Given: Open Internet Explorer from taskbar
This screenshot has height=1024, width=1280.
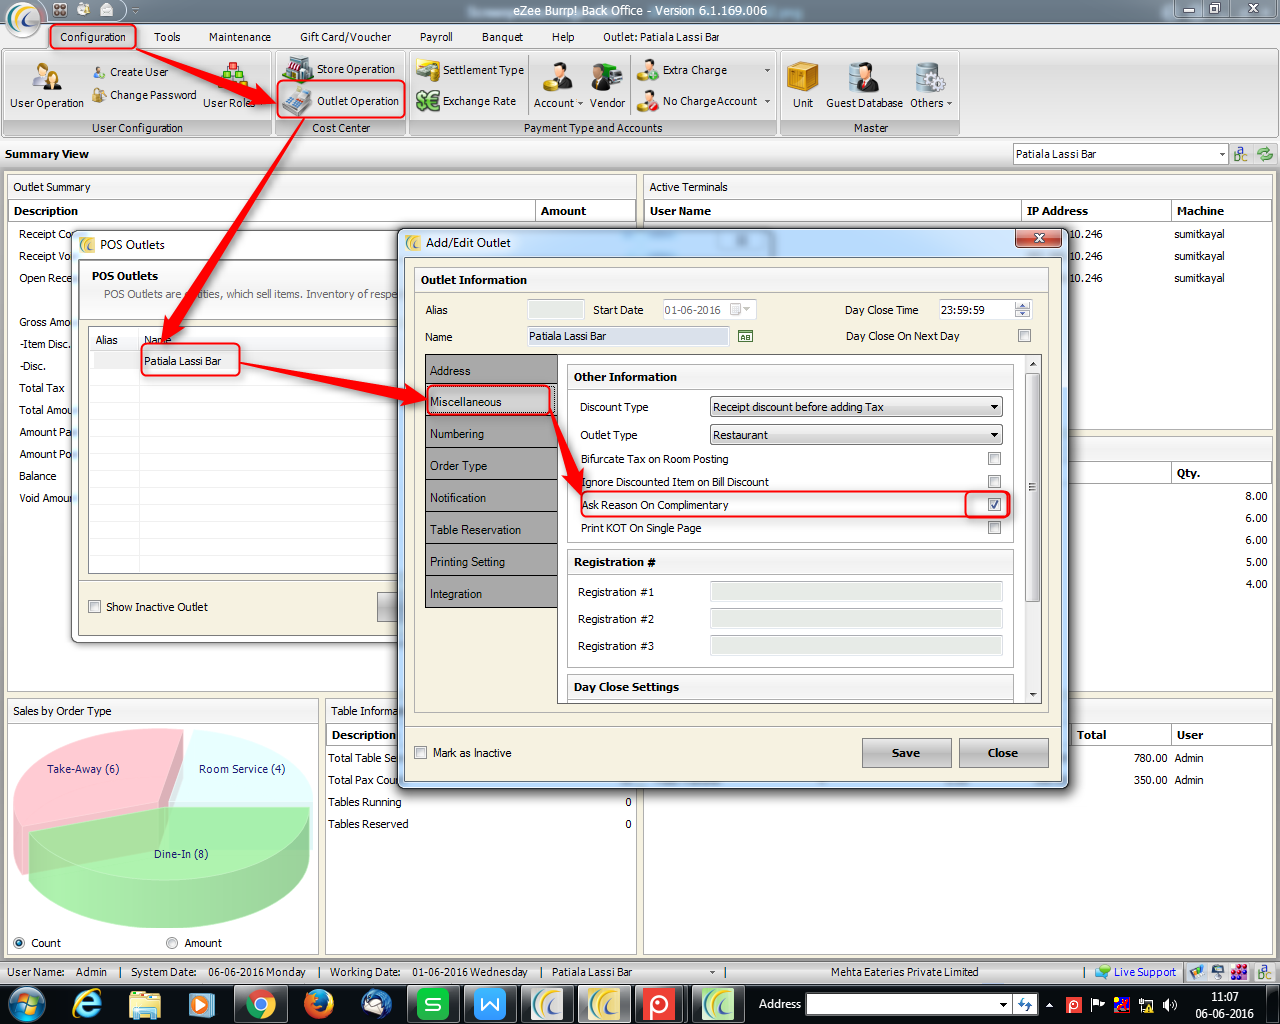Looking at the screenshot, I should tap(88, 1004).
